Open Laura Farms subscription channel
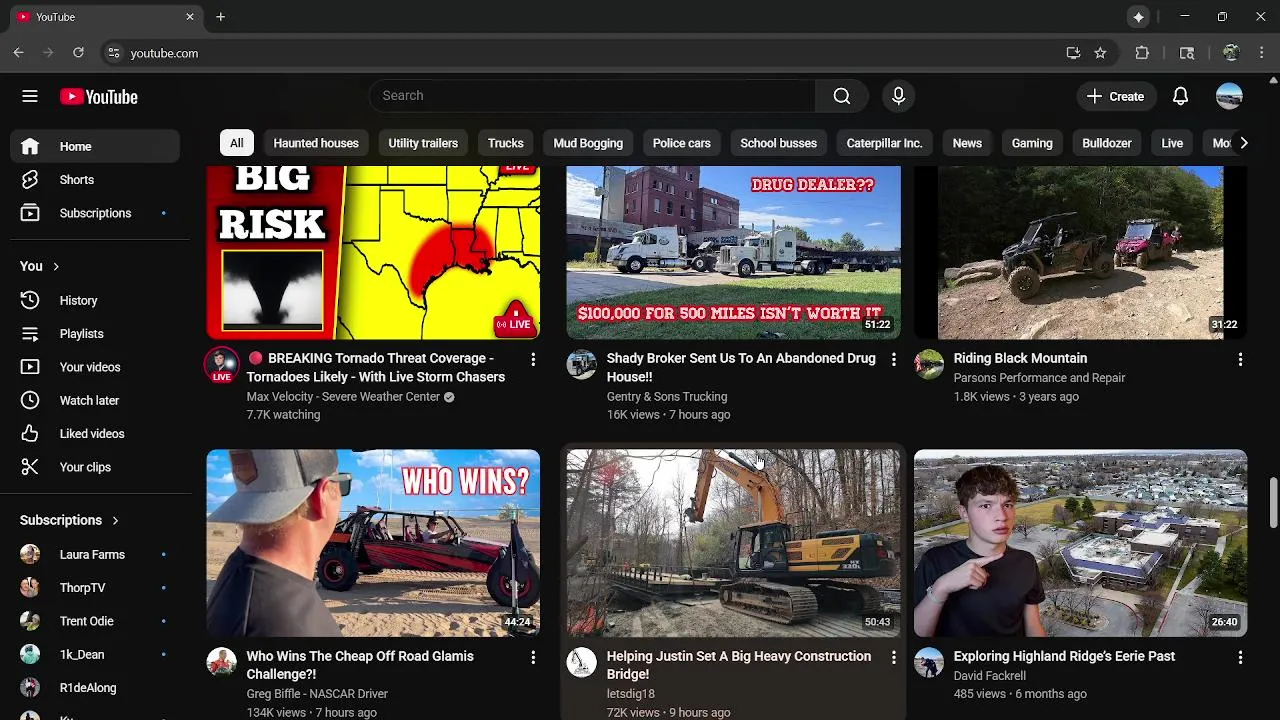The width and height of the screenshot is (1280, 720). (95, 554)
